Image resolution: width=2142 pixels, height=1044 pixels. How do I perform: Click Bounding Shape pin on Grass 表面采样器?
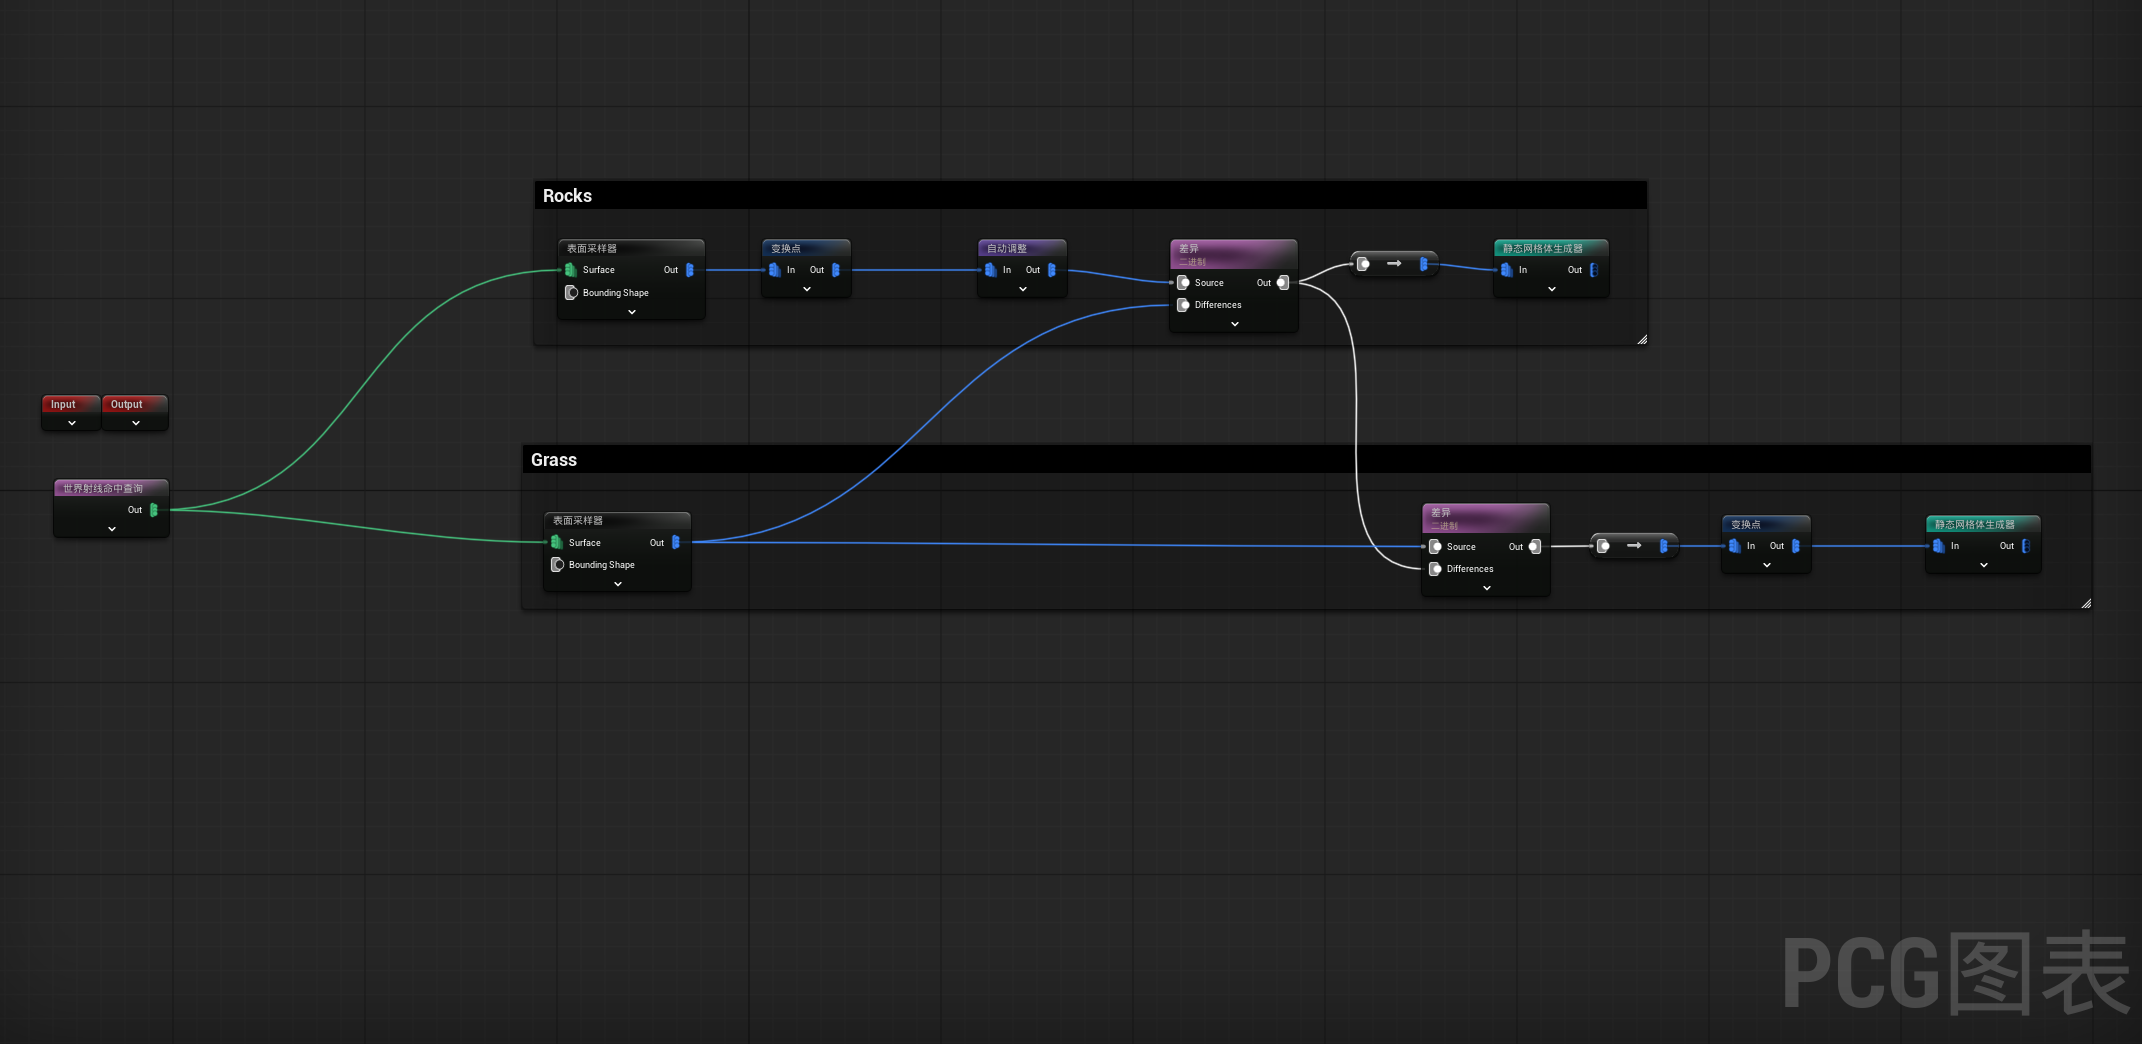(x=557, y=565)
